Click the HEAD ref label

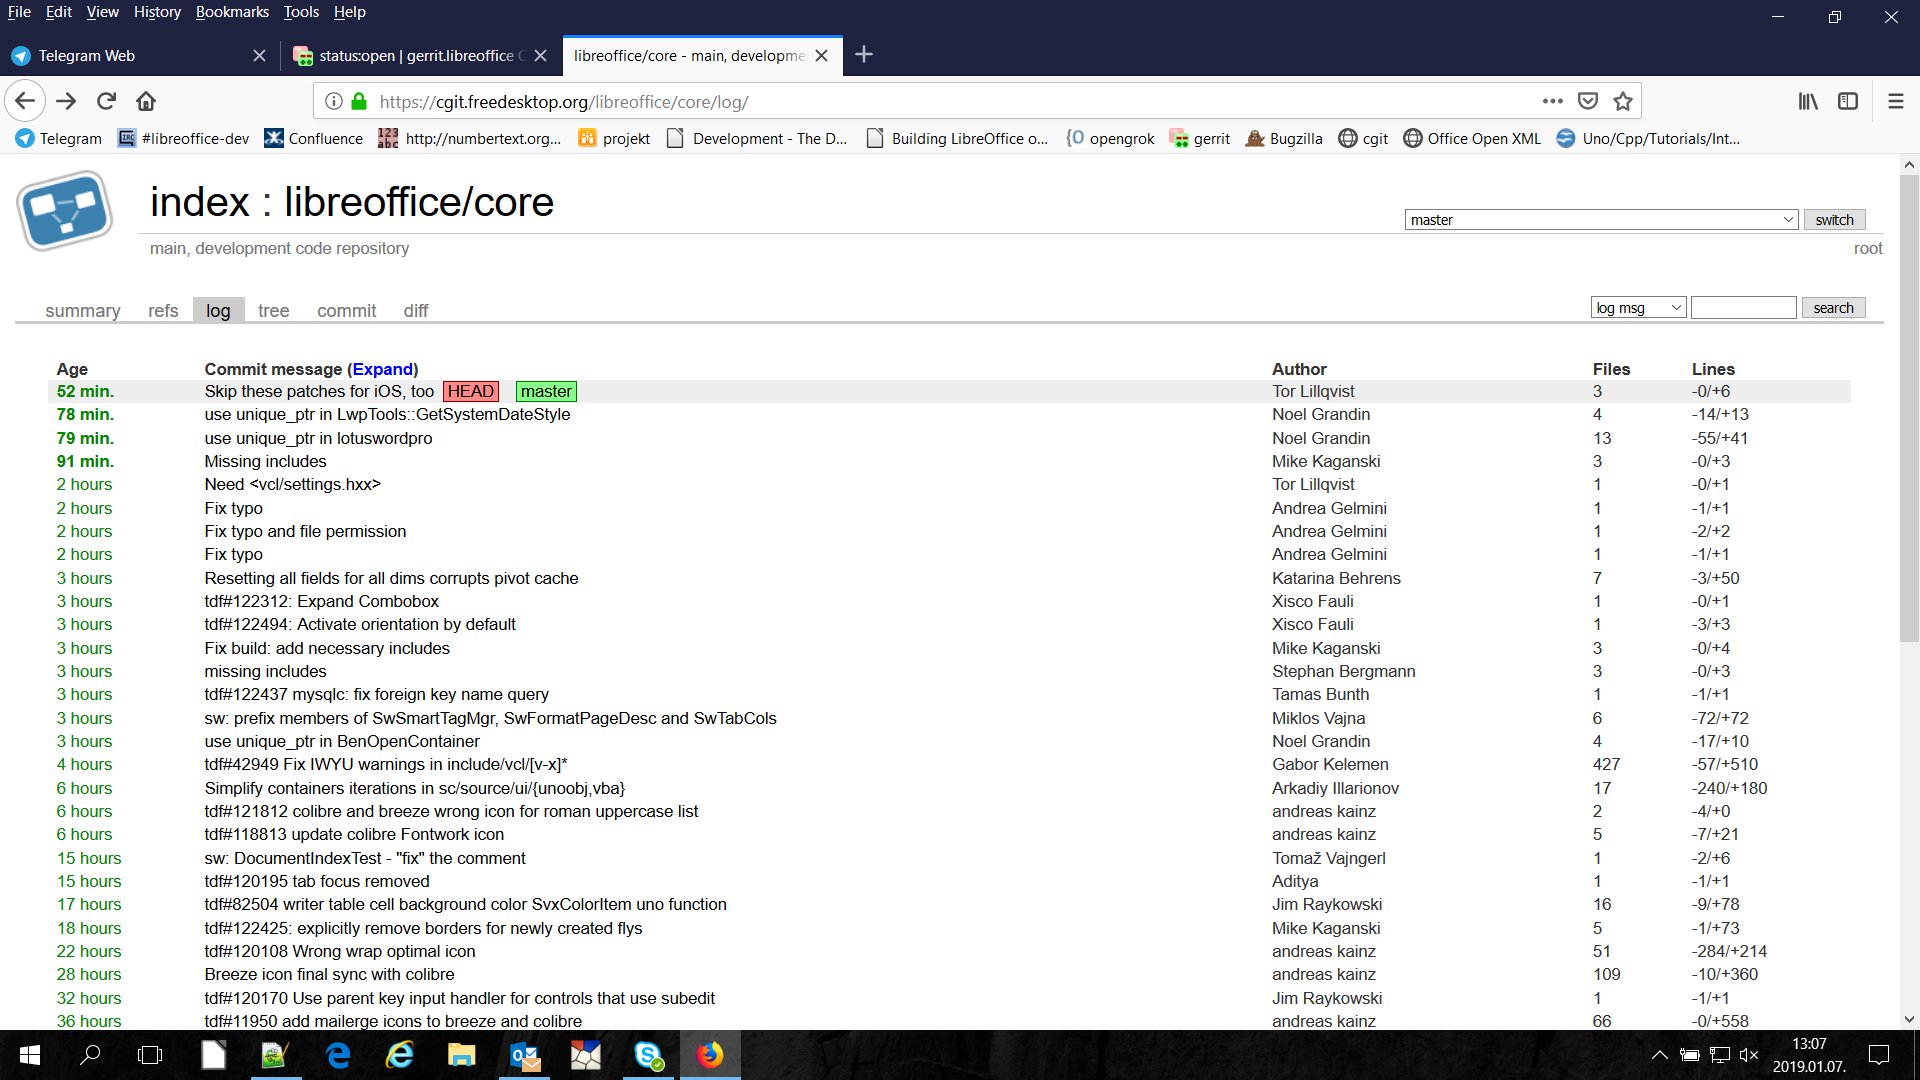471,392
